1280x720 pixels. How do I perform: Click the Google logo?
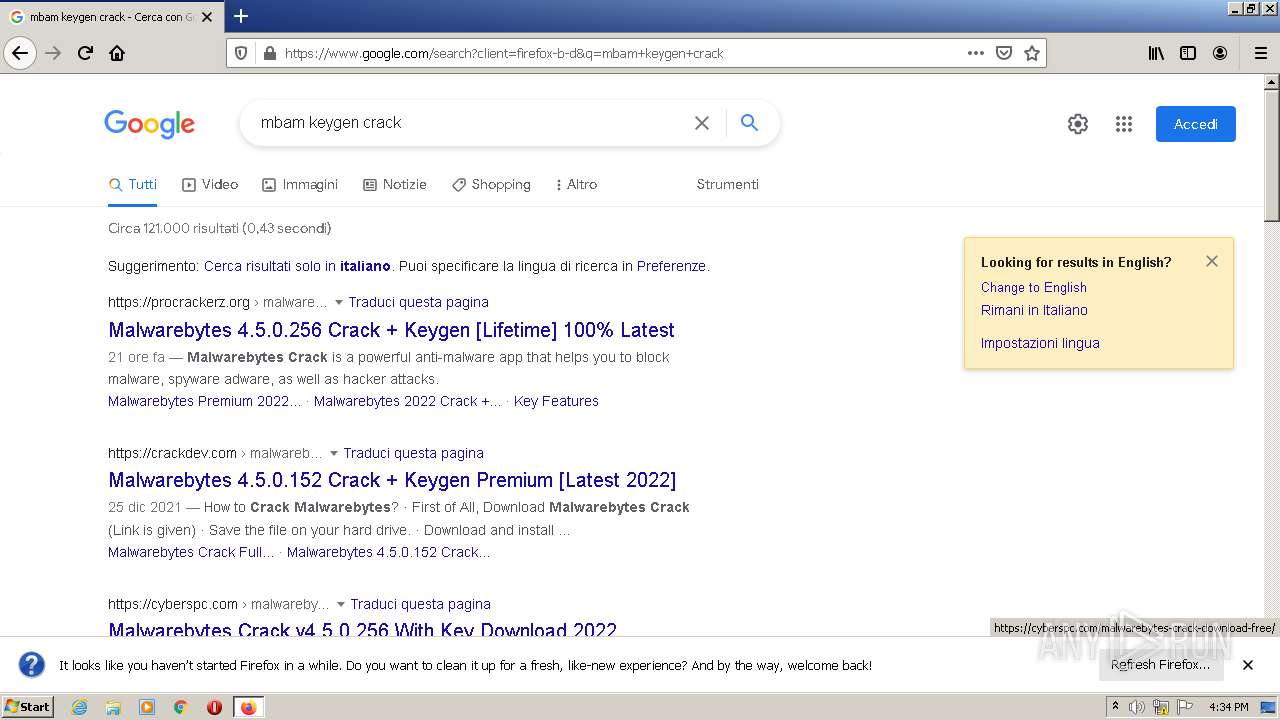click(149, 124)
